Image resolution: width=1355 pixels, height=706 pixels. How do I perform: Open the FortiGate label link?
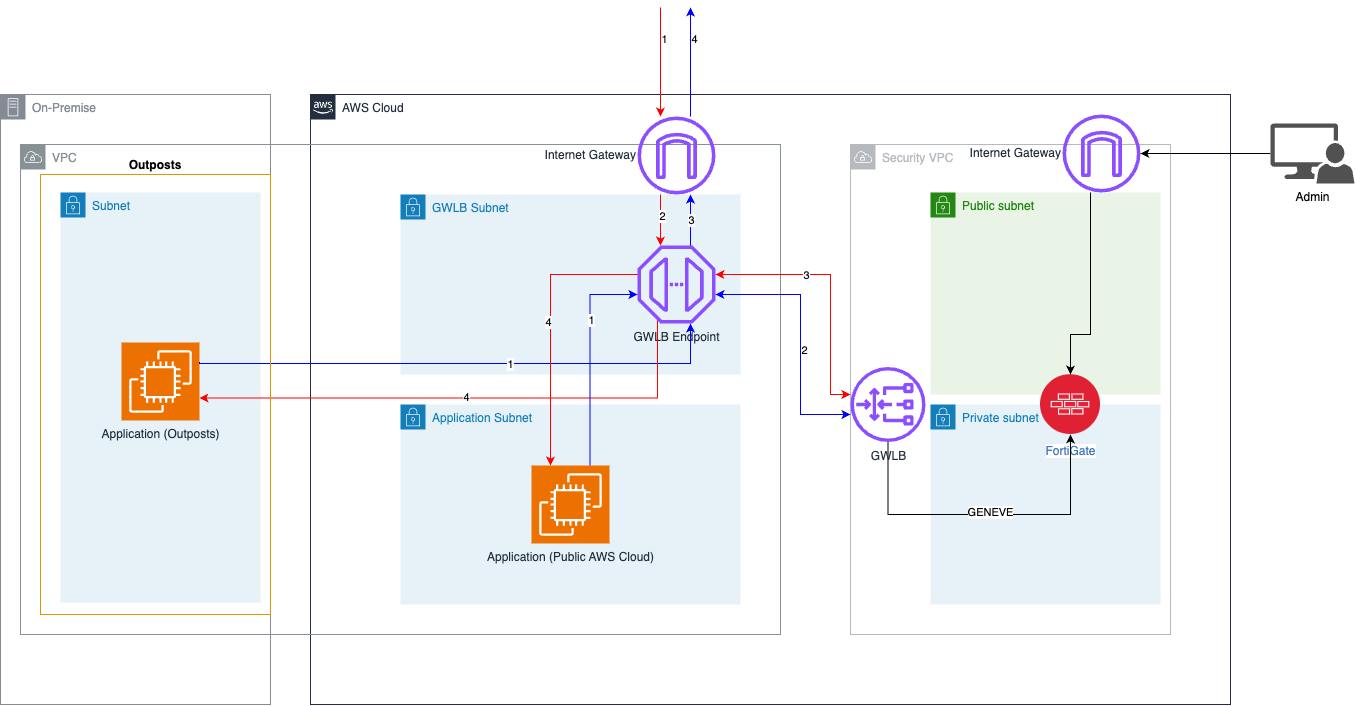(x=1070, y=451)
